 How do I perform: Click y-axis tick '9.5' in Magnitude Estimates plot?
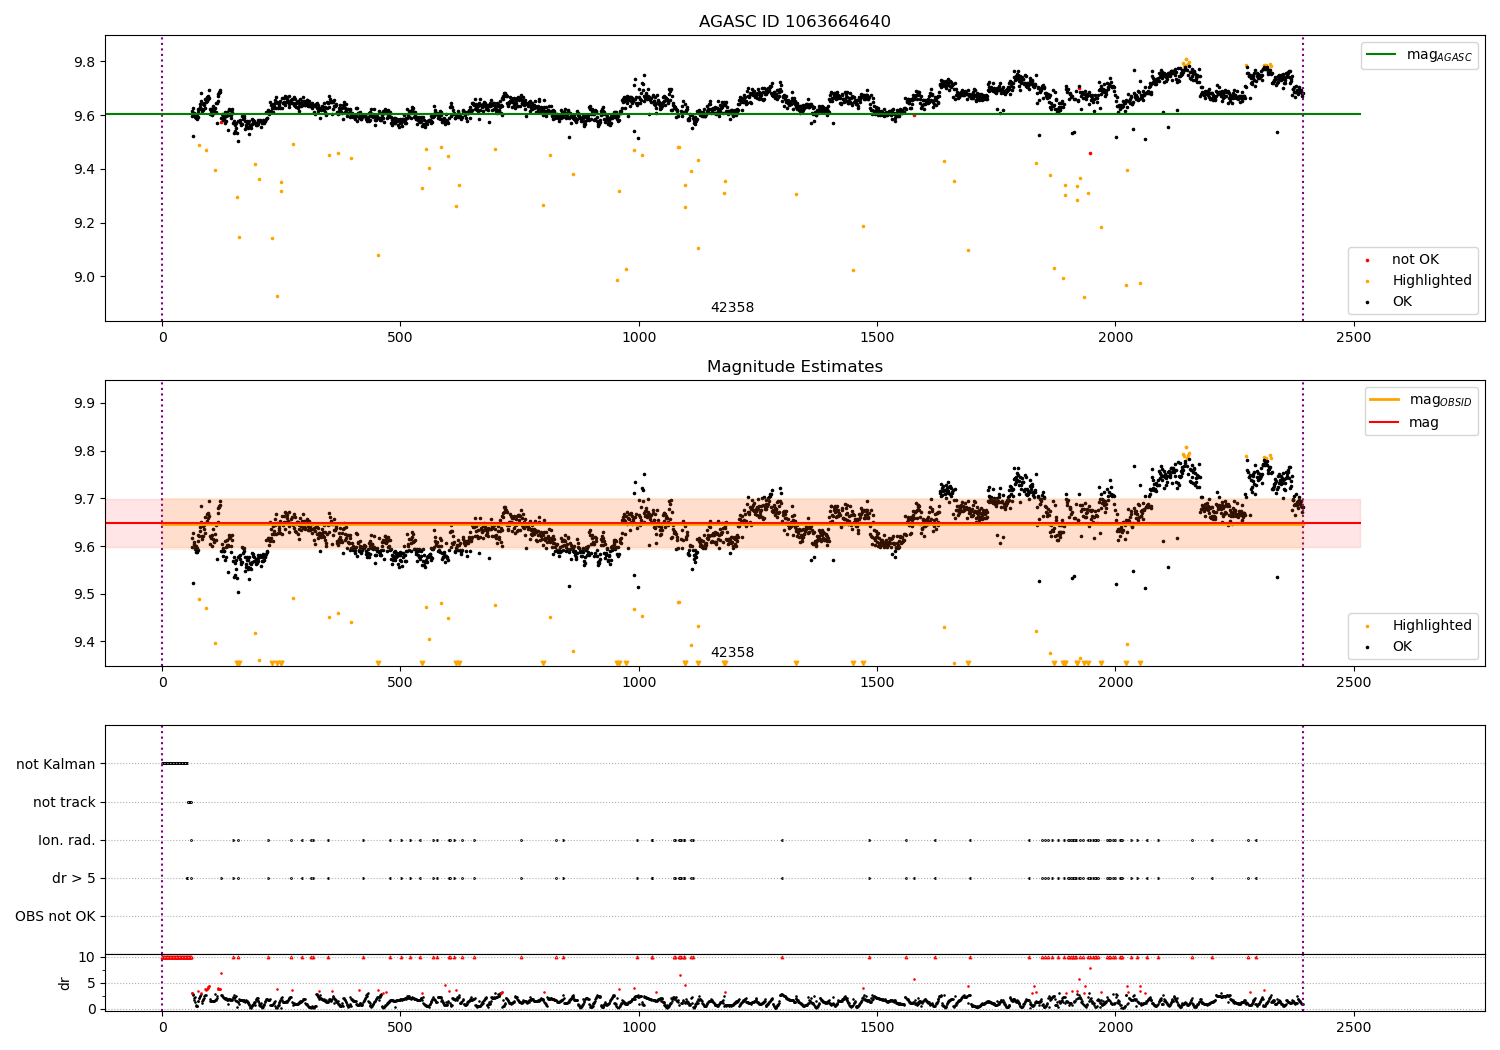coord(84,595)
